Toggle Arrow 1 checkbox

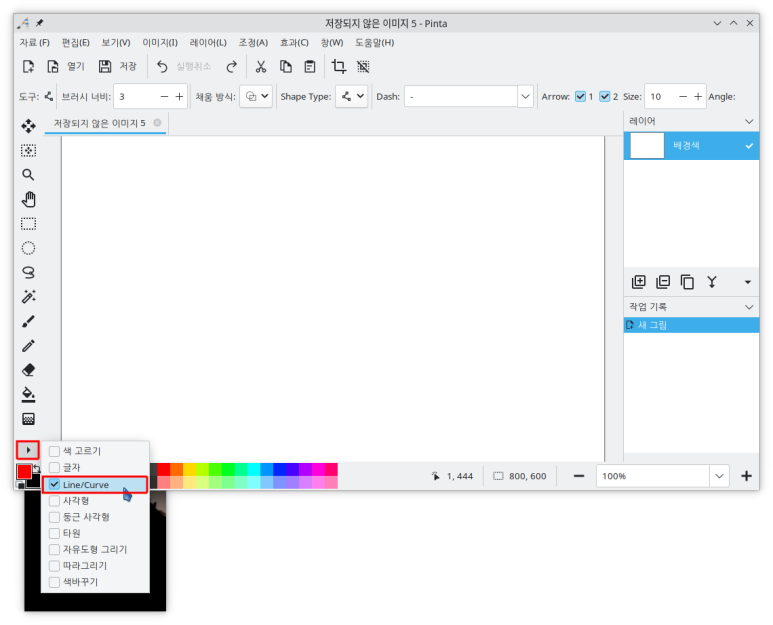tap(580, 97)
